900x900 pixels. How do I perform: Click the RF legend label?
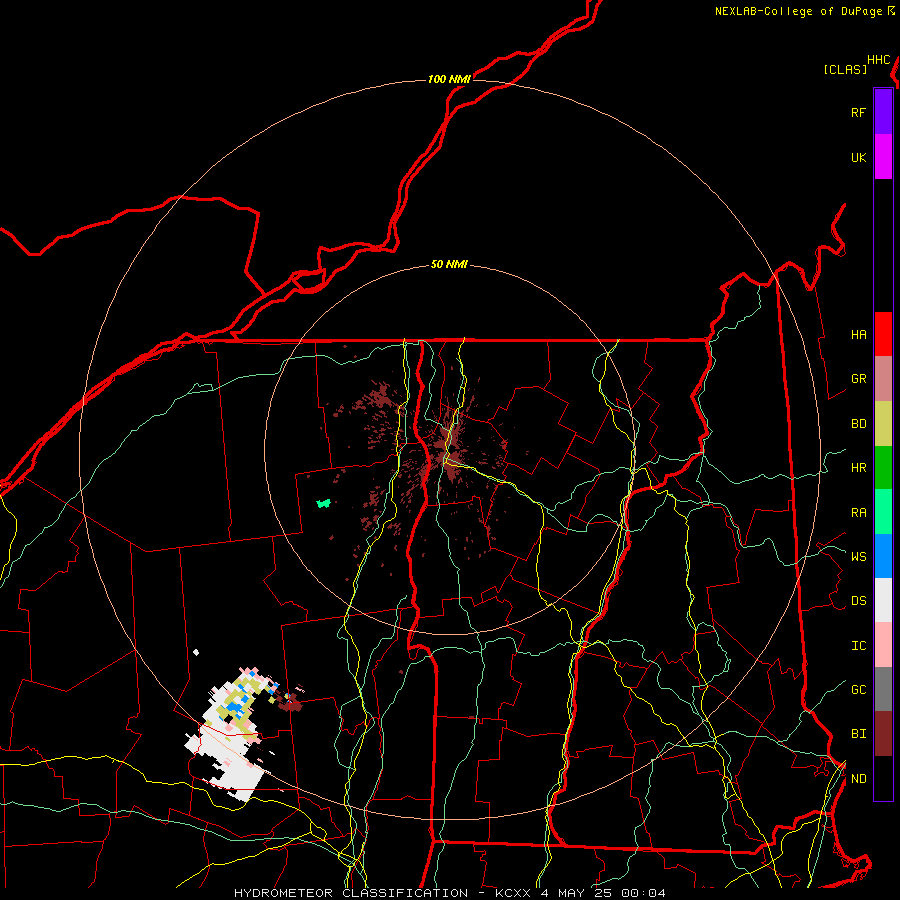[858, 112]
